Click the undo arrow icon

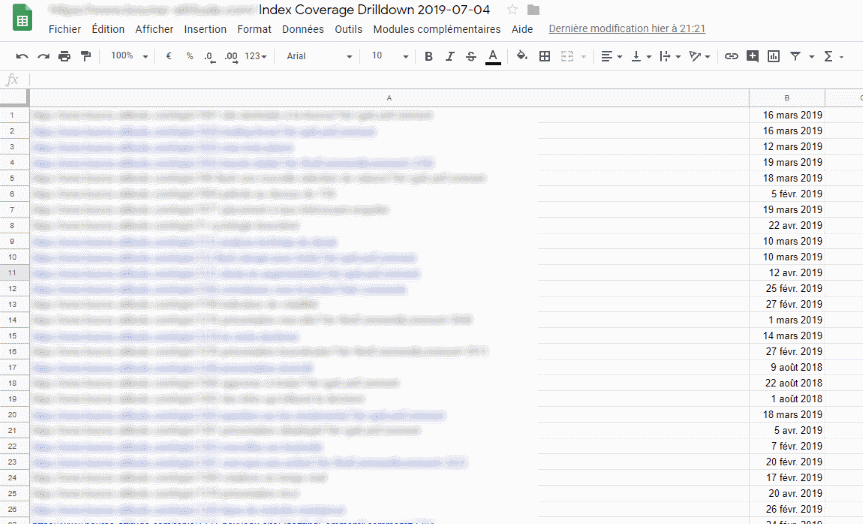tap(22, 57)
